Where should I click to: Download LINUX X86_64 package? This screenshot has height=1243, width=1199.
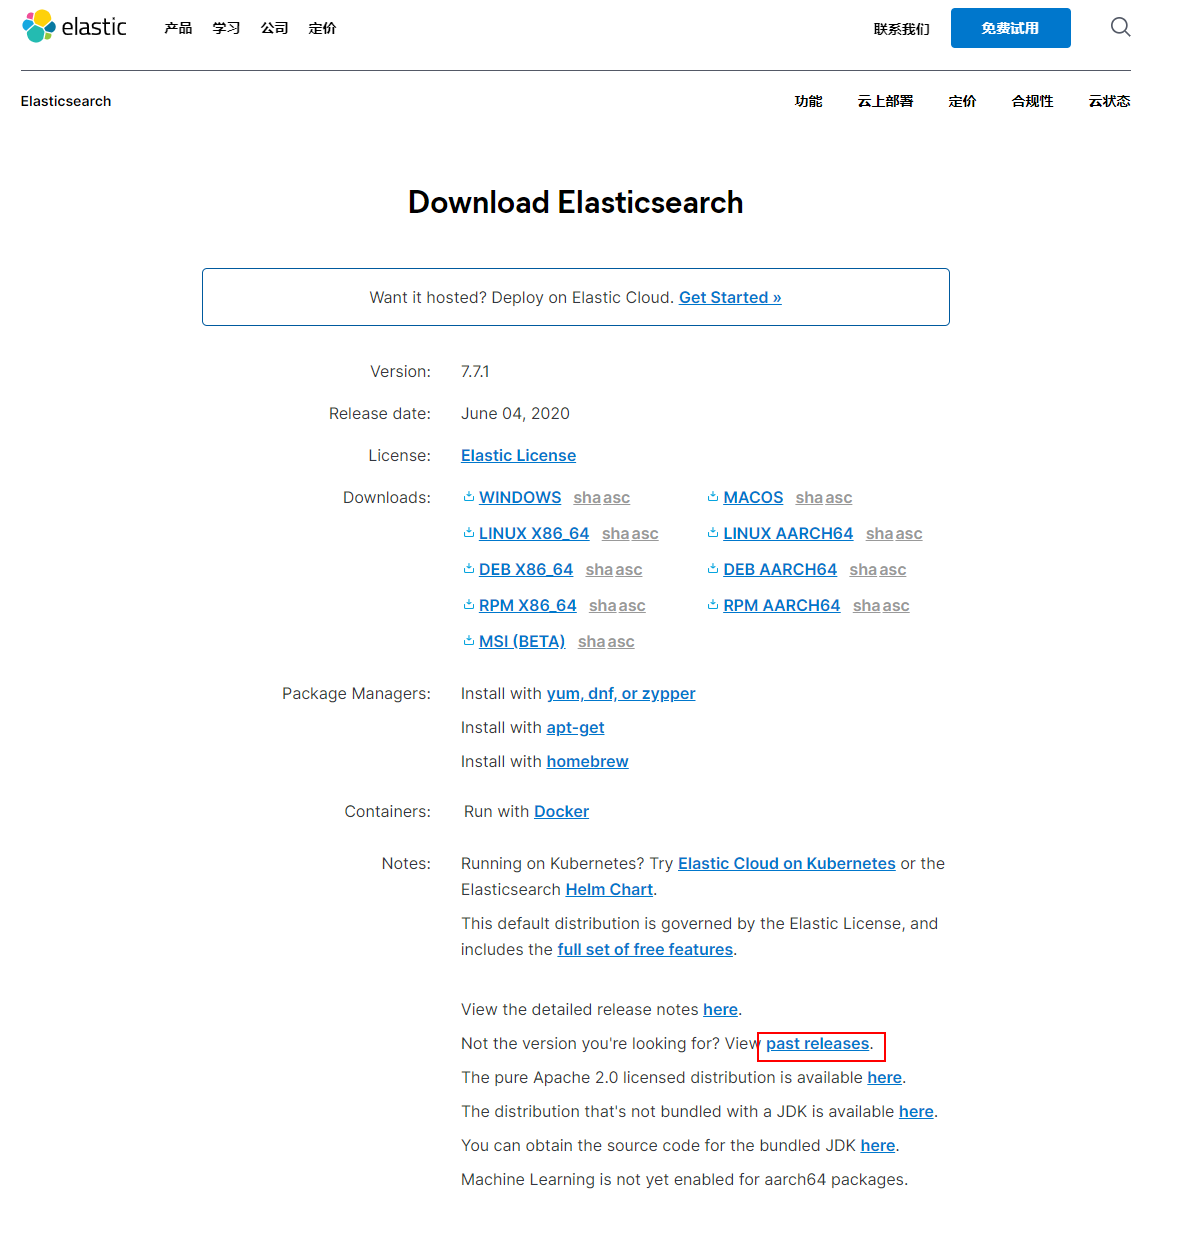[534, 533]
